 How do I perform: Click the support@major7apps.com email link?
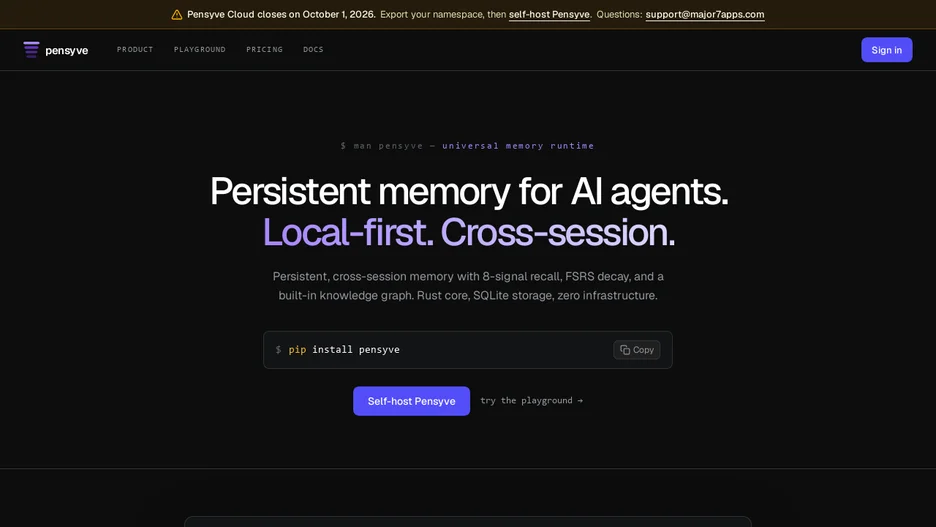click(704, 14)
